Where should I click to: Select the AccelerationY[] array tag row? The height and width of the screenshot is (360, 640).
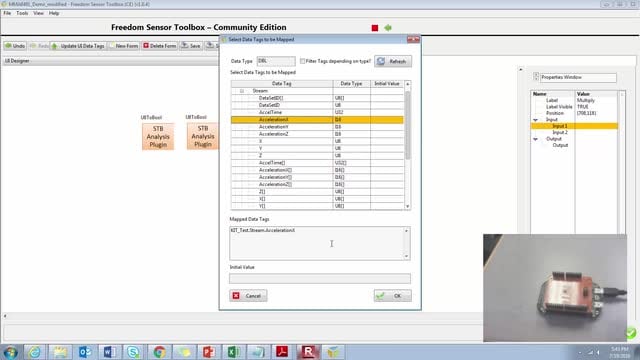pyautogui.click(x=317, y=177)
